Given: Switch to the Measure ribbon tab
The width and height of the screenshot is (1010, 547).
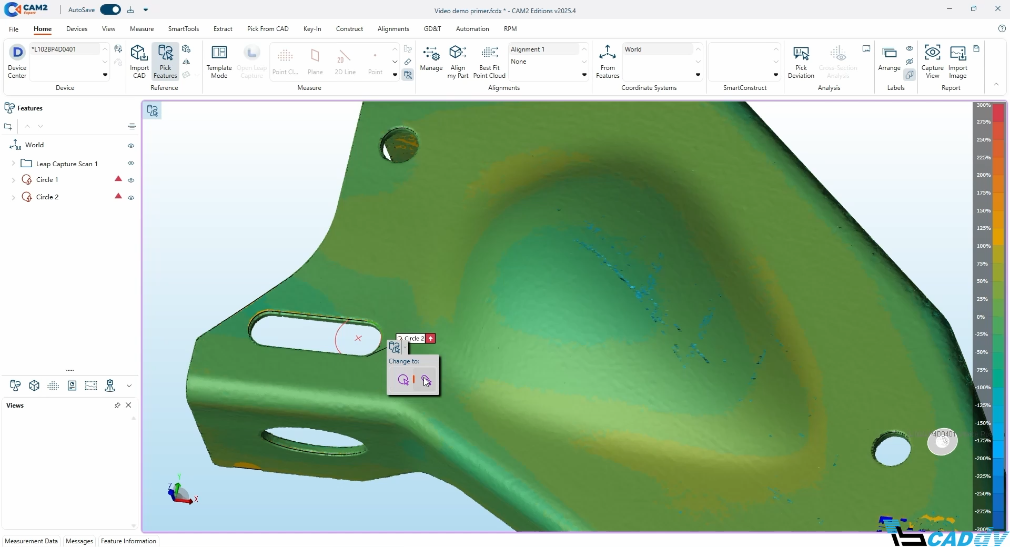Looking at the screenshot, I should [142, 29].
